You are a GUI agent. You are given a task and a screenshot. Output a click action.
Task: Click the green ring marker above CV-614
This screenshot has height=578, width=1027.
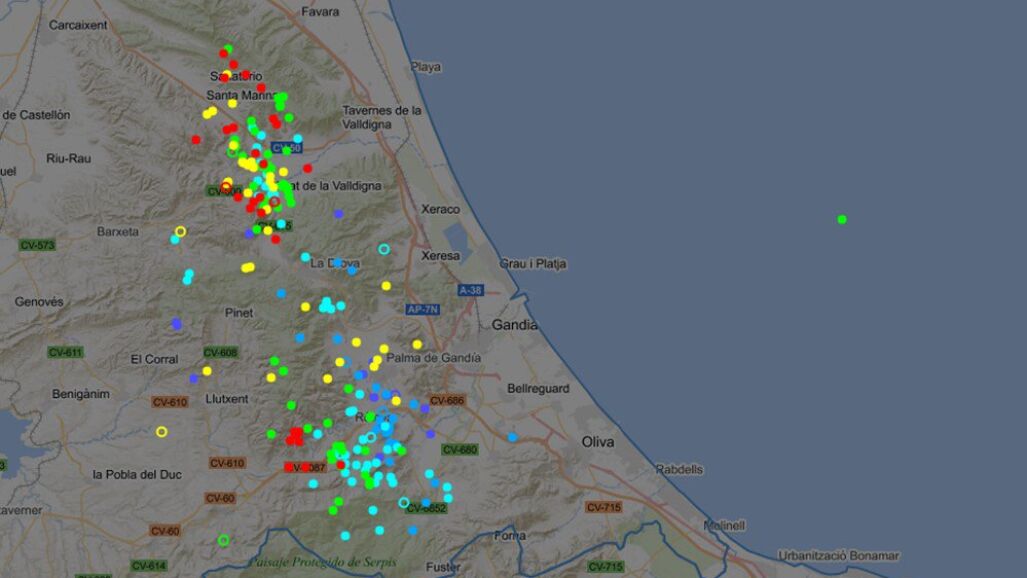click(223, 540)
